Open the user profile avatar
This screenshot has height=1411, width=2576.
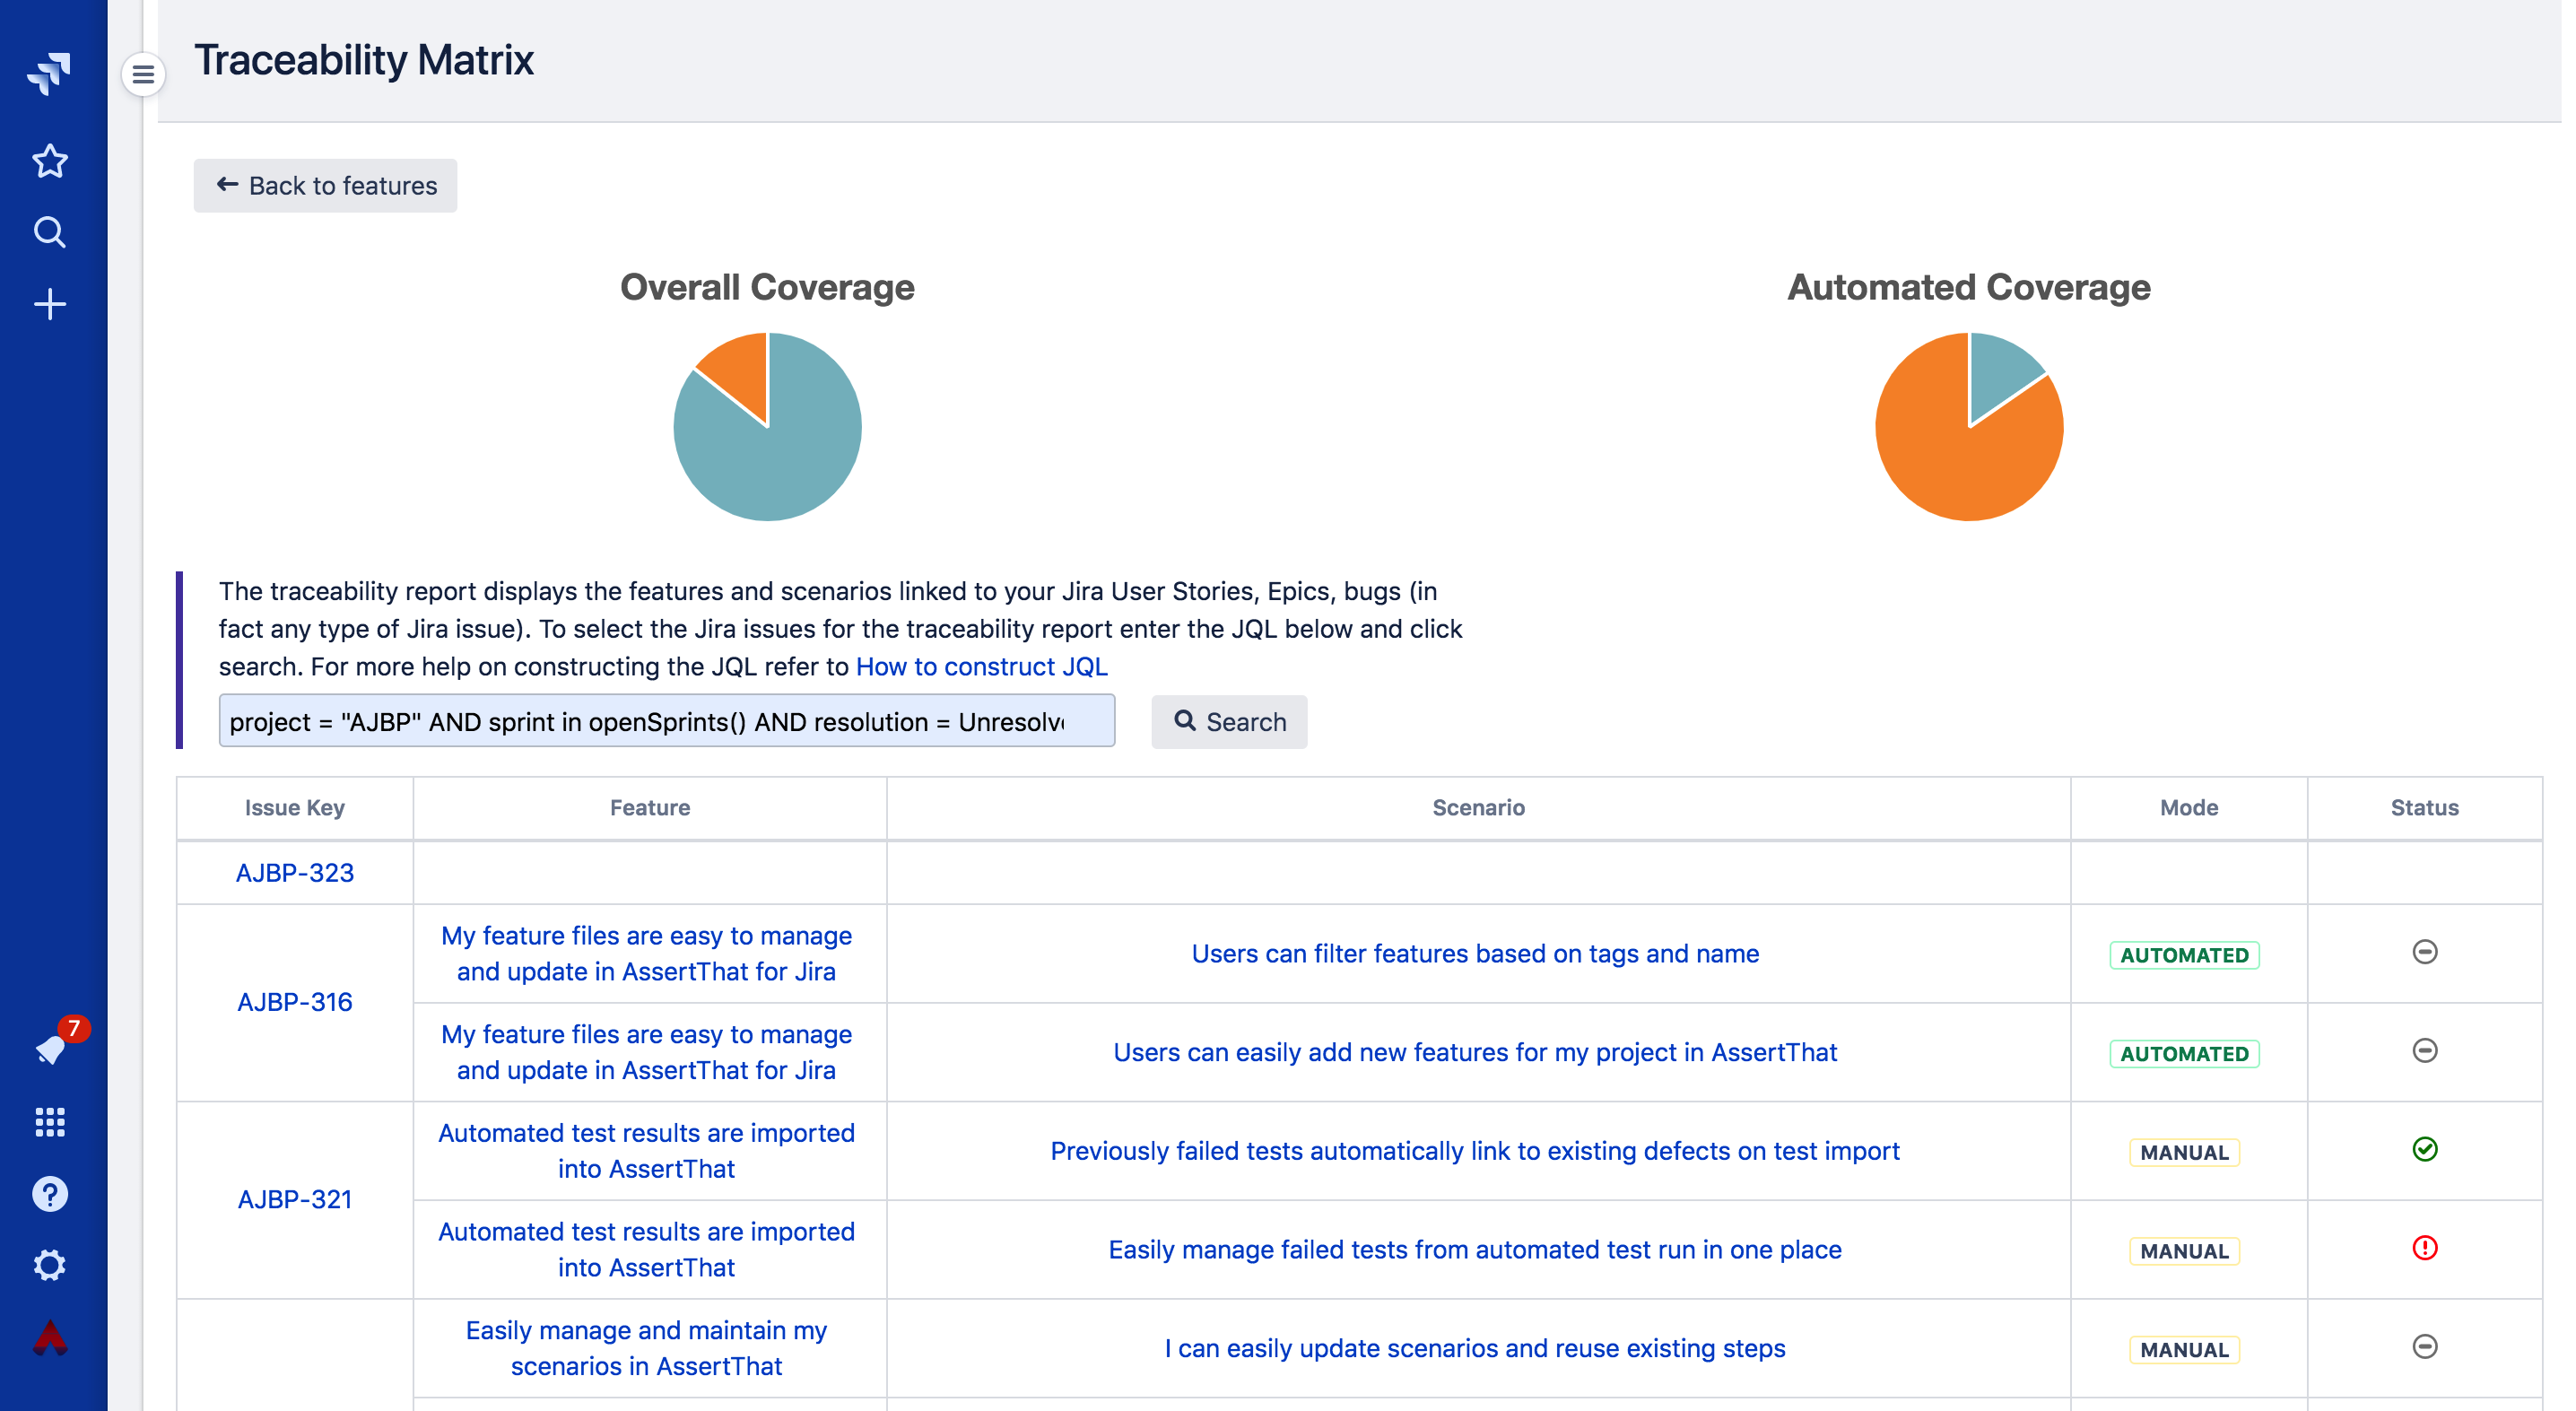[49, 1337]
